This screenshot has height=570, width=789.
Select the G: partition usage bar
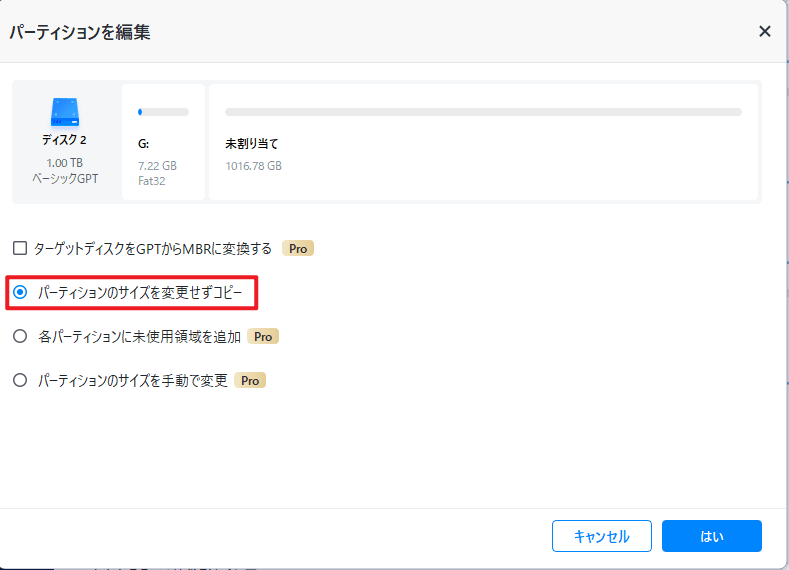[164, 112]
